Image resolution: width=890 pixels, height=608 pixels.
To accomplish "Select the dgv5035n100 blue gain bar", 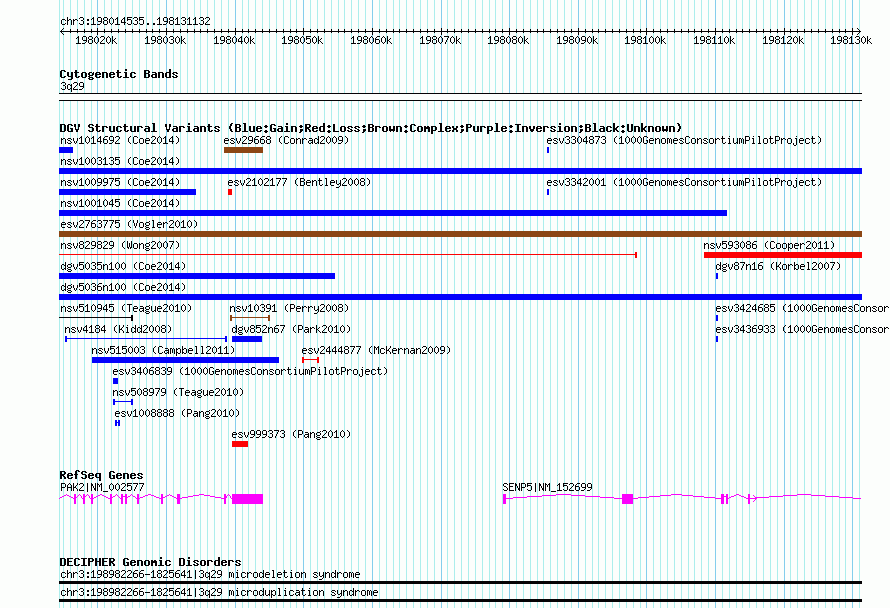I will [x=197, y=276].
